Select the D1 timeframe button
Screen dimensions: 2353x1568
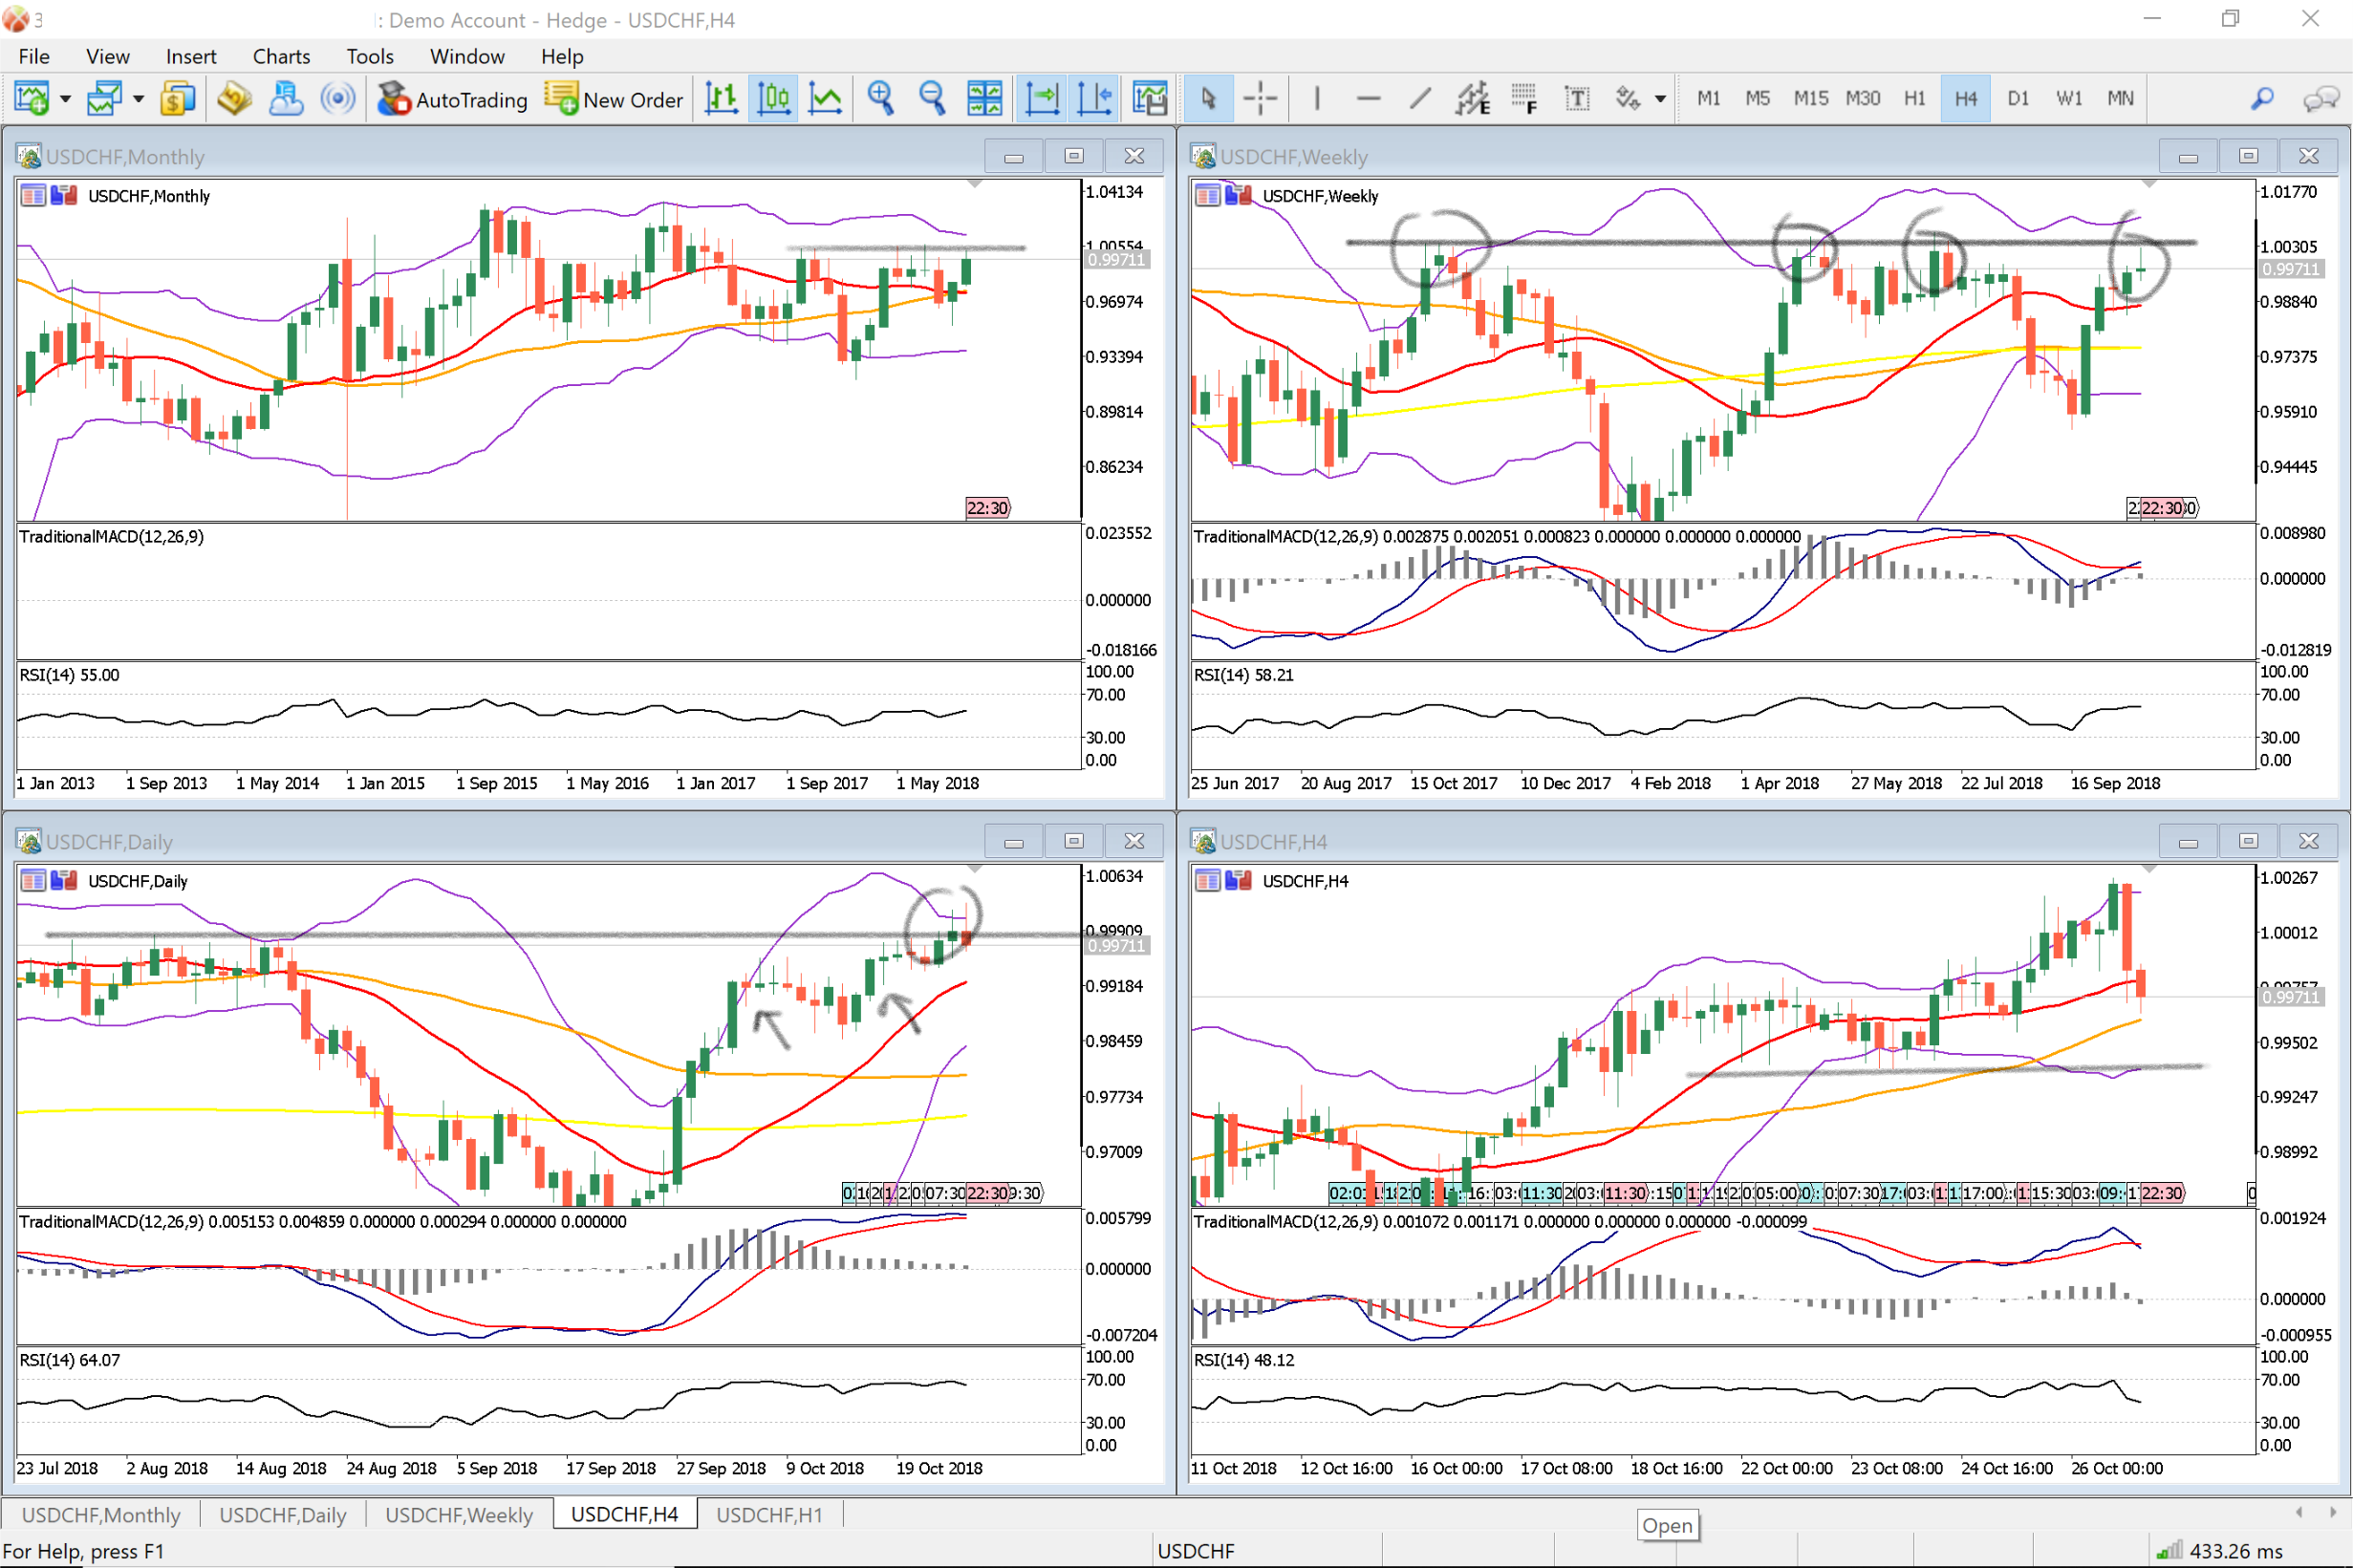pyautogui.click(x=2018, y=98)
